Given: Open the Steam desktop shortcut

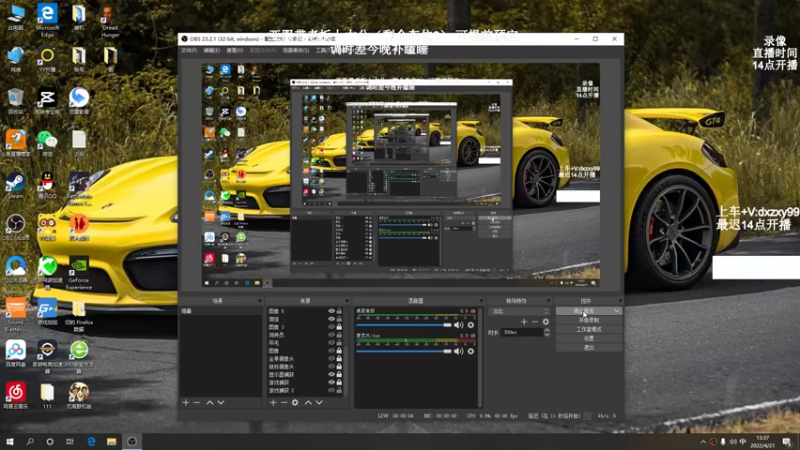Looking at the screenshot, I should 15,186.
